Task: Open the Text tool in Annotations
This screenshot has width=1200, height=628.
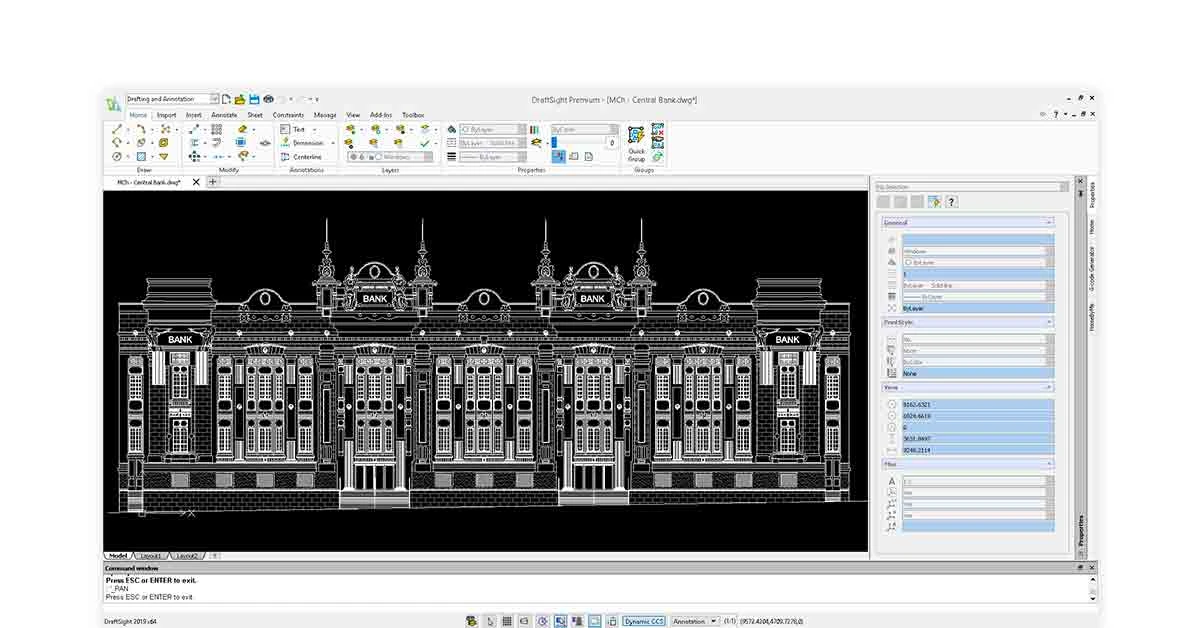Action: click(x=298, y=129)
